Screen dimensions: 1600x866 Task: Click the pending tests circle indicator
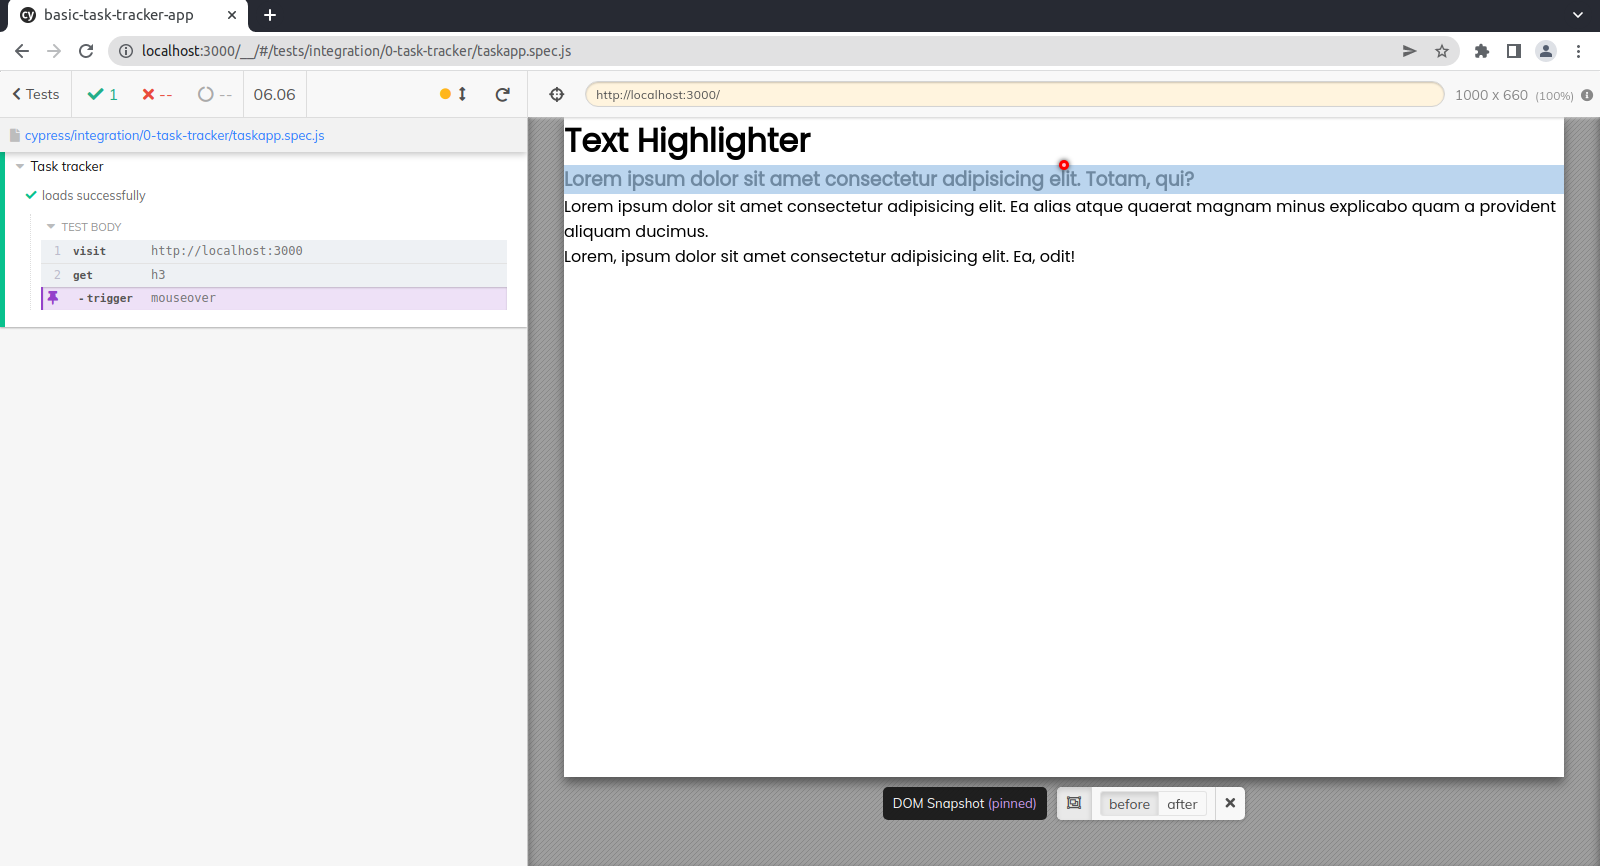click(215, 94)
